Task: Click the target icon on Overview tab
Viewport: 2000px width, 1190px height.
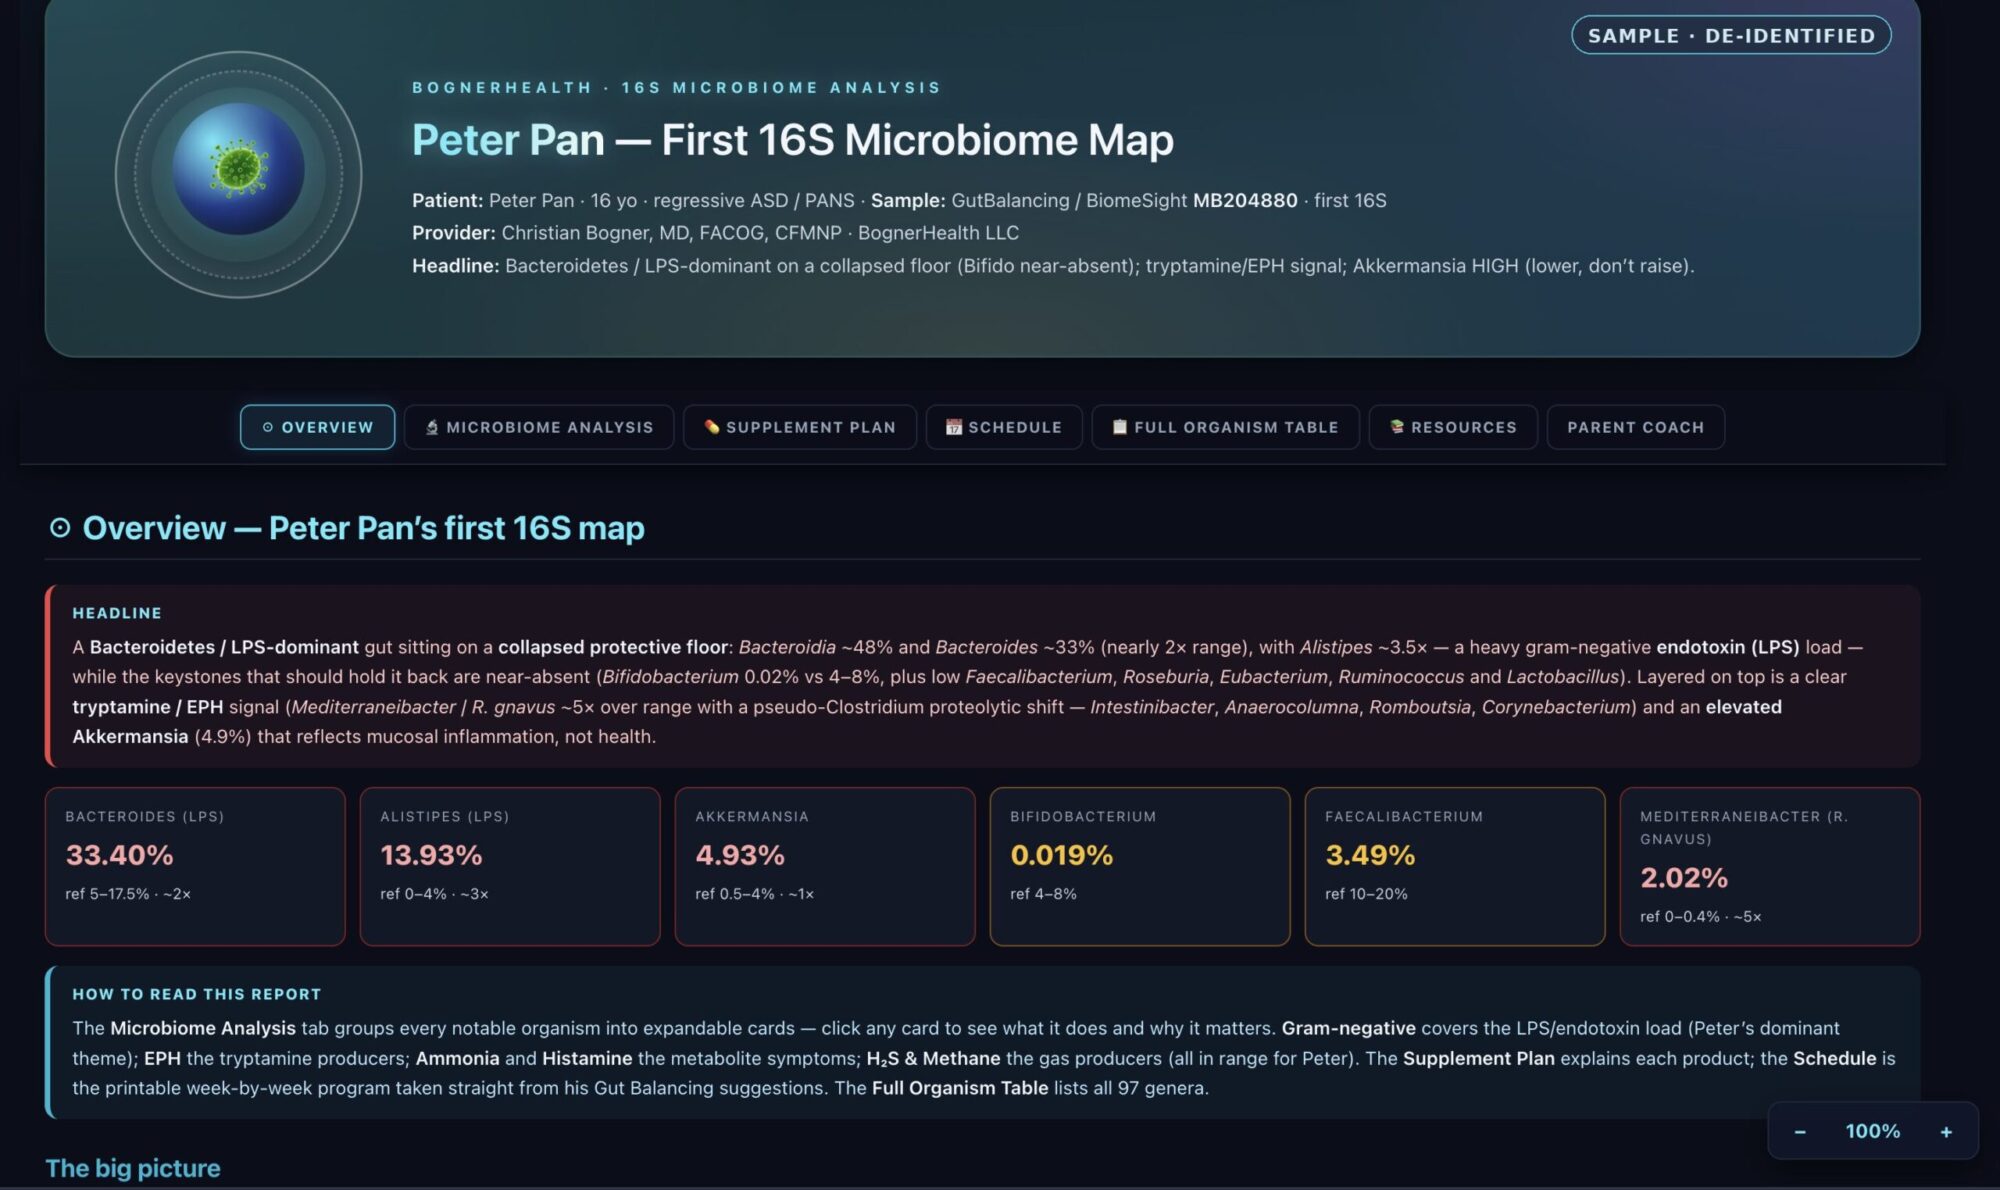Action: [x=268, y=427]
